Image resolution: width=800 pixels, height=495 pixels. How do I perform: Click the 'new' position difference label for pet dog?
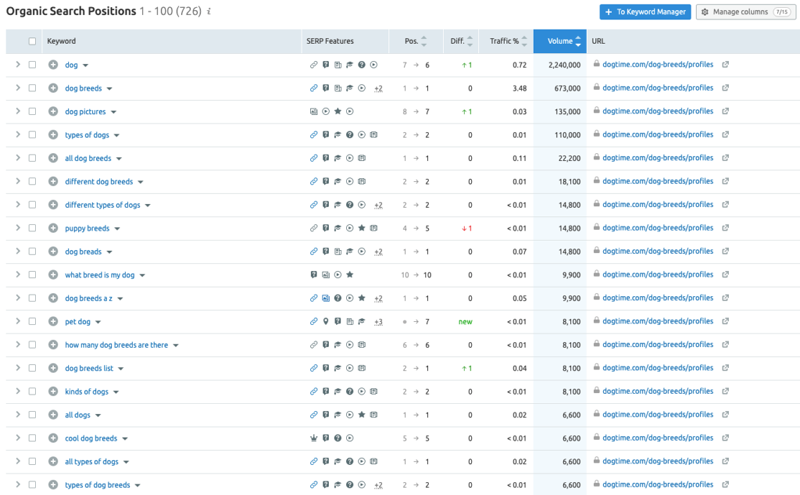point(465,321)
